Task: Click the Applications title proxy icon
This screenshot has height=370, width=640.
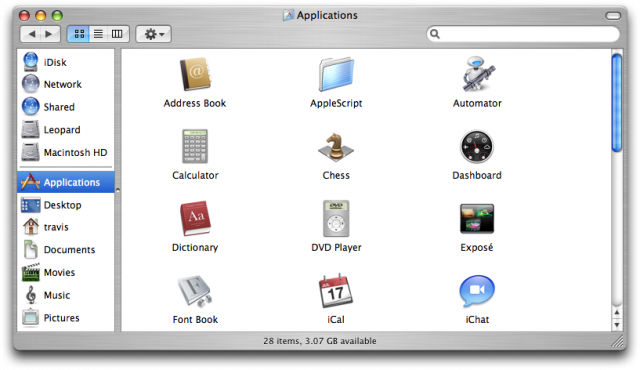Action: (x=289, y=16)
